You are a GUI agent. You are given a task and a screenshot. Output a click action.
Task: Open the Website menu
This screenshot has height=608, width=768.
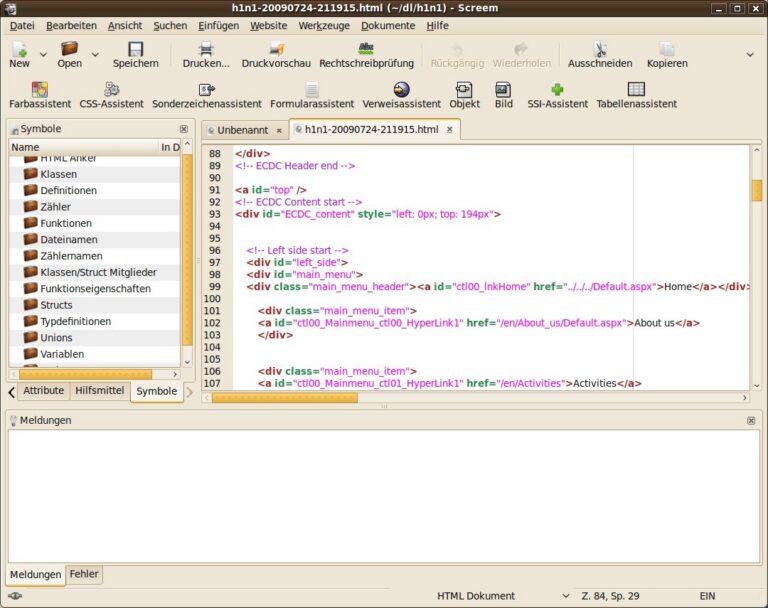269,25
